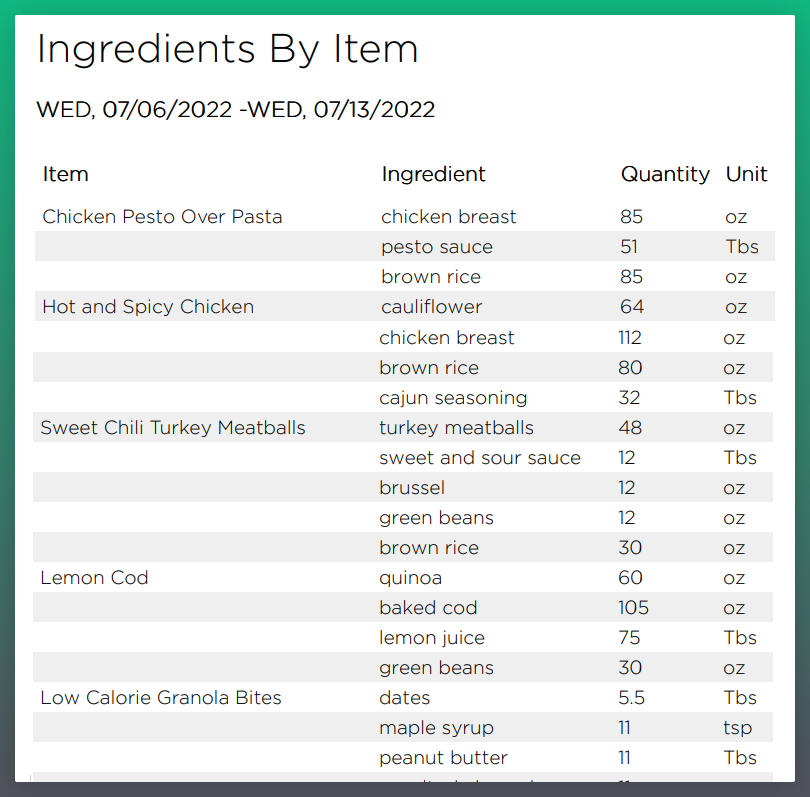The image size is (810, 797).
Task: Click the Ingredient column header
Action: (x=433, y=174)
